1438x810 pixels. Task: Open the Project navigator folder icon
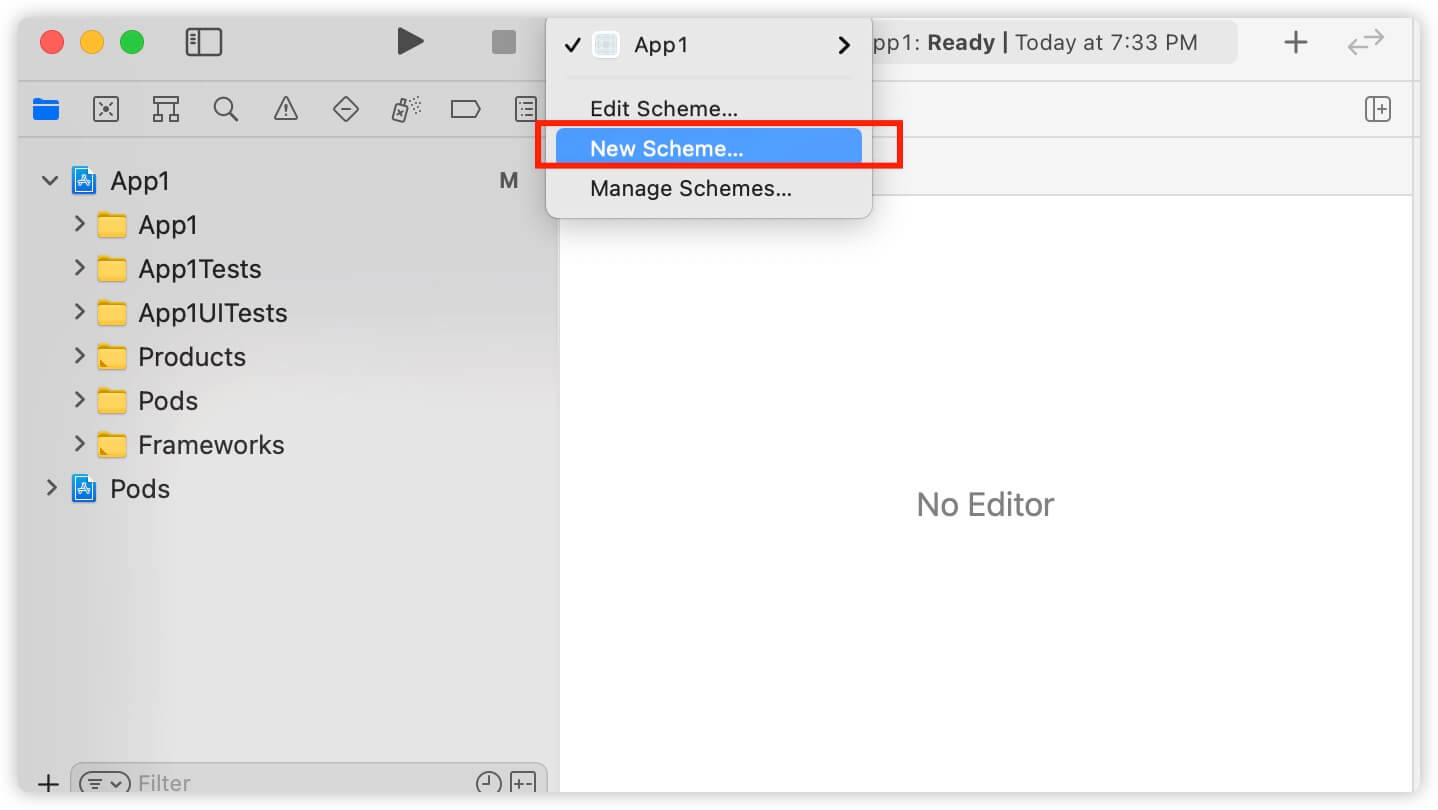(x=46, y=109)
